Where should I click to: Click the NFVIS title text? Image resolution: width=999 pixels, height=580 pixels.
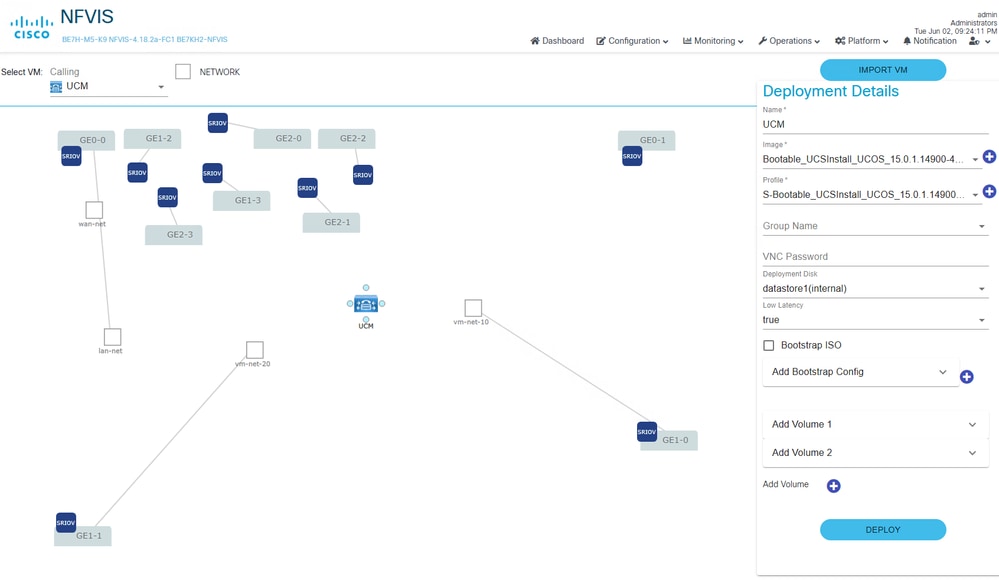point(87,17)
